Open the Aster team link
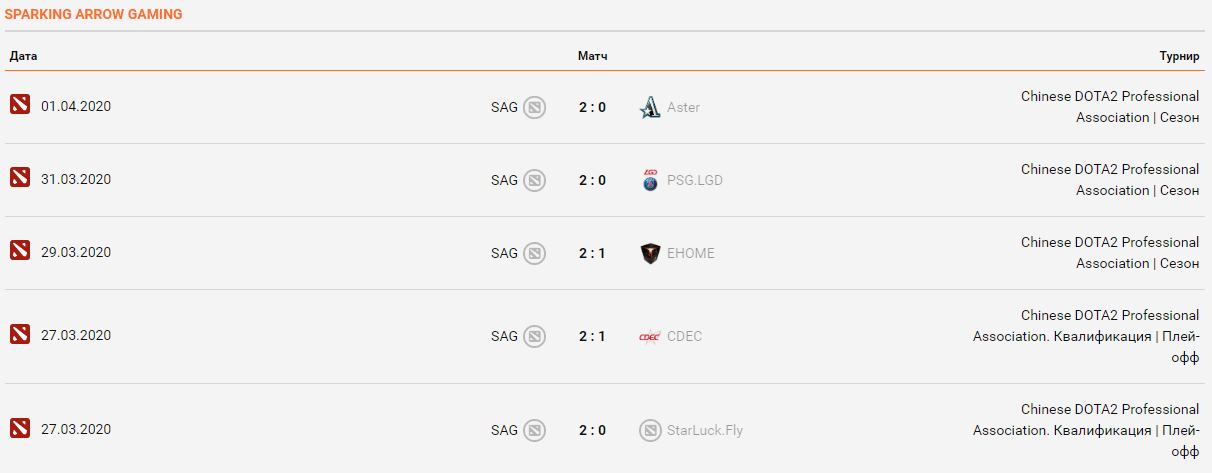Viewport: 1212px width, 473px height. [x=683, y=107]
